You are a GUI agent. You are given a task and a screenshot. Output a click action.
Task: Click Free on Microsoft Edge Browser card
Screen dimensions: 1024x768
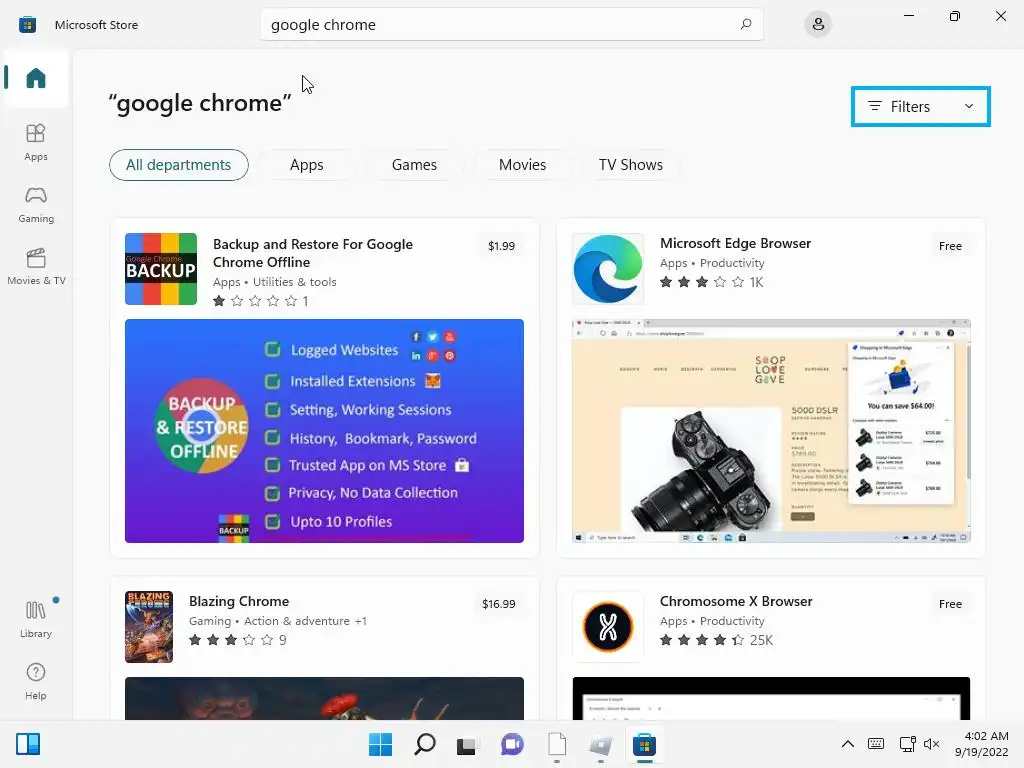coord(950,246)
